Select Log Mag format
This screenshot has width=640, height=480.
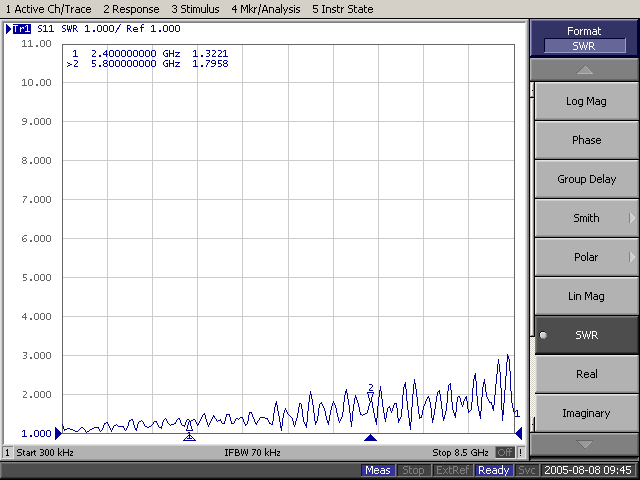pyautogui.click(x=586, y=101)
